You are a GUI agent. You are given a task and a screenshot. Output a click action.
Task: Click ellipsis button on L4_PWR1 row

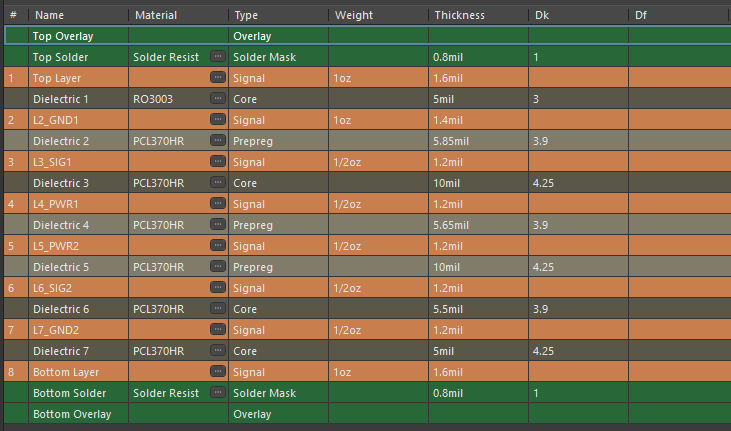click(217, 204)
